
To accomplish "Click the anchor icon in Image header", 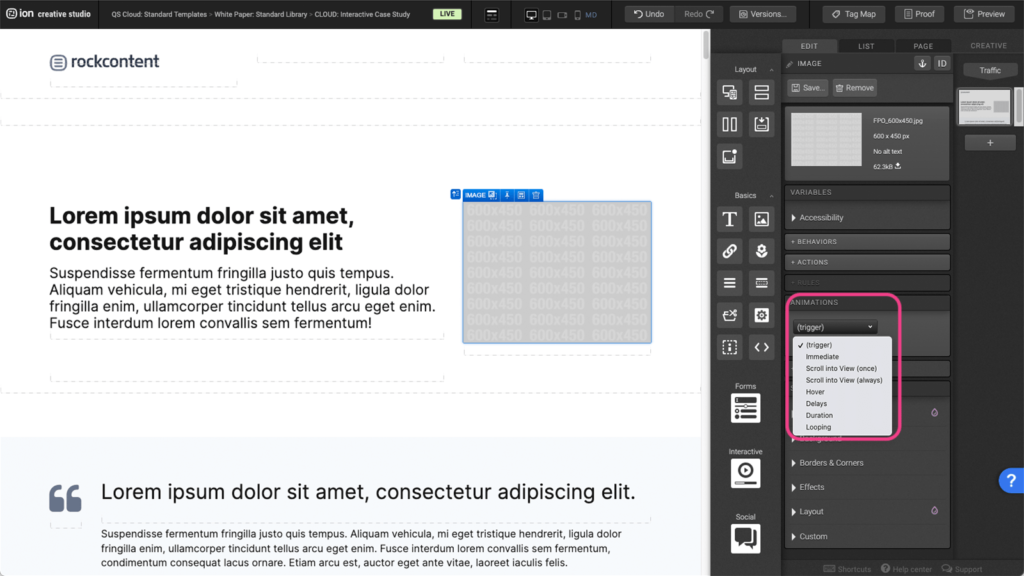I will [922, 63].
